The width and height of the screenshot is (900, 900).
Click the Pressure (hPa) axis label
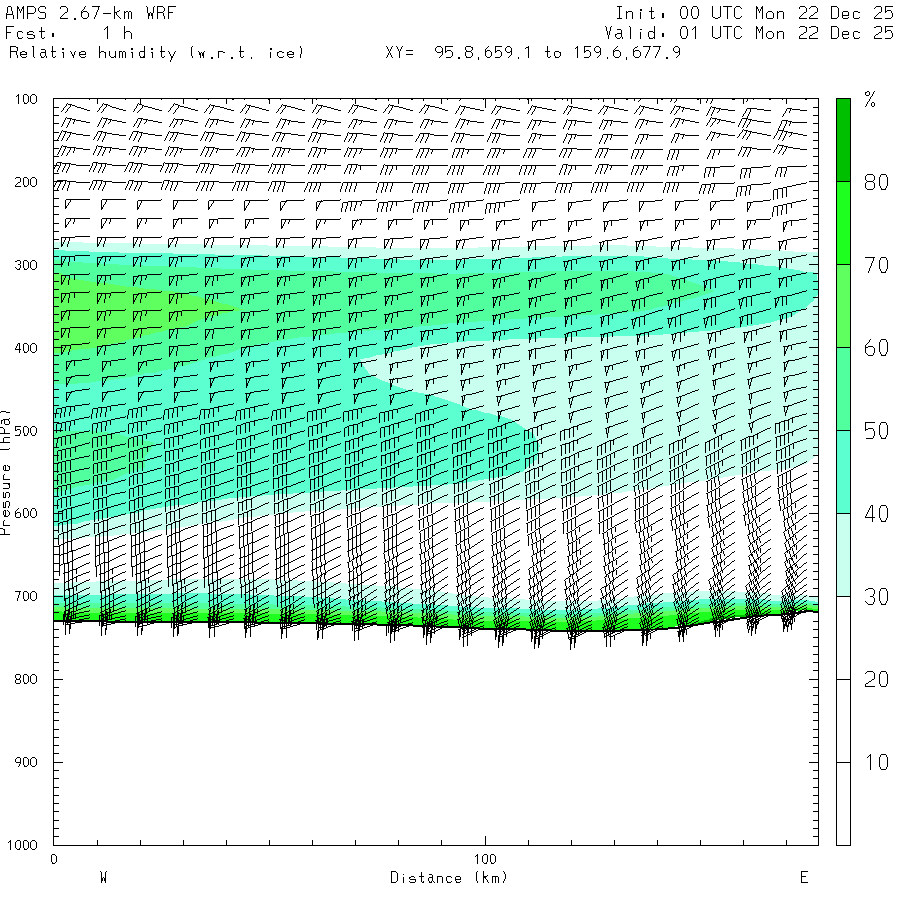[x=6, y=471]
